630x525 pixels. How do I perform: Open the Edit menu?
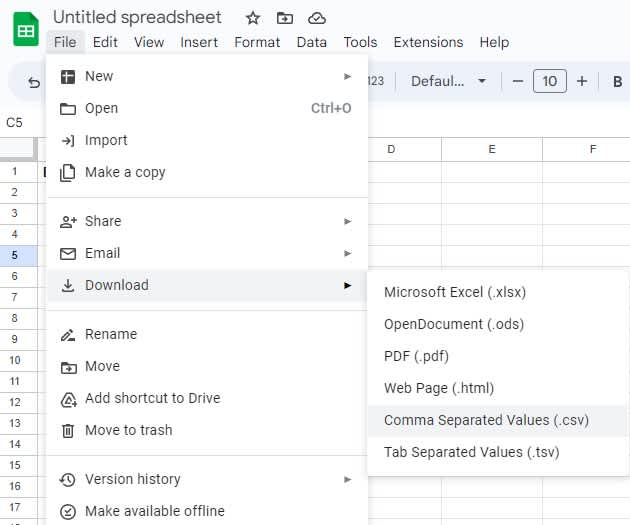105,42
